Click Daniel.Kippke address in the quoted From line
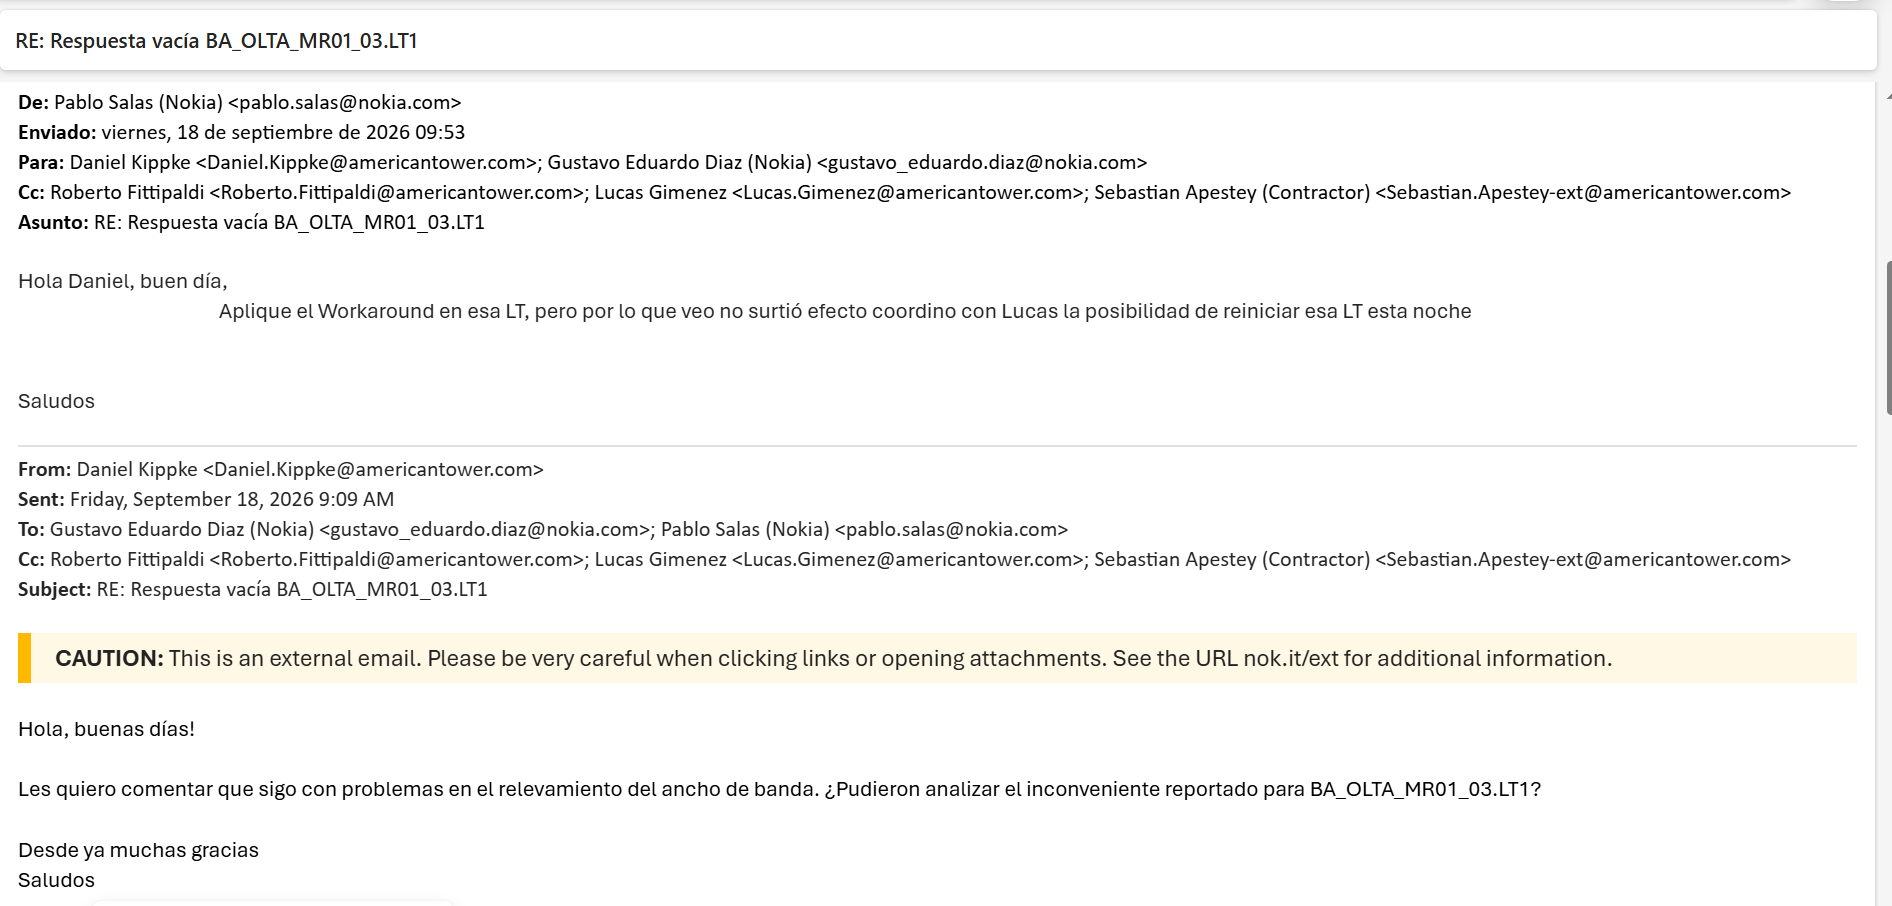The height and width of the screenshot is (906, 1892). pyautogui.click(x=373, y=469)
